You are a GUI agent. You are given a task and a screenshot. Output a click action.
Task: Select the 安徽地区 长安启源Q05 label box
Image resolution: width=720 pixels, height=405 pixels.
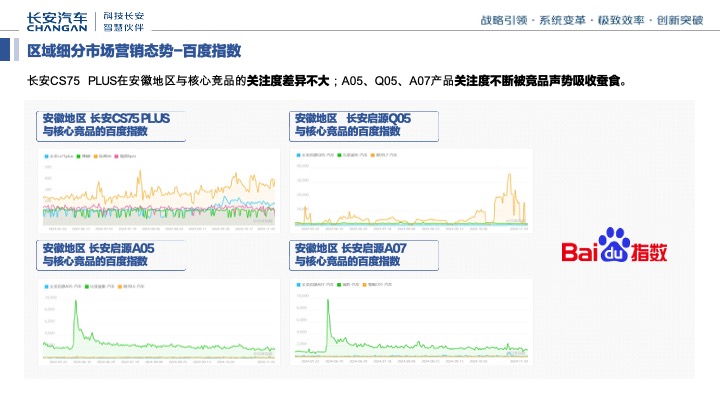click(364, 126)
